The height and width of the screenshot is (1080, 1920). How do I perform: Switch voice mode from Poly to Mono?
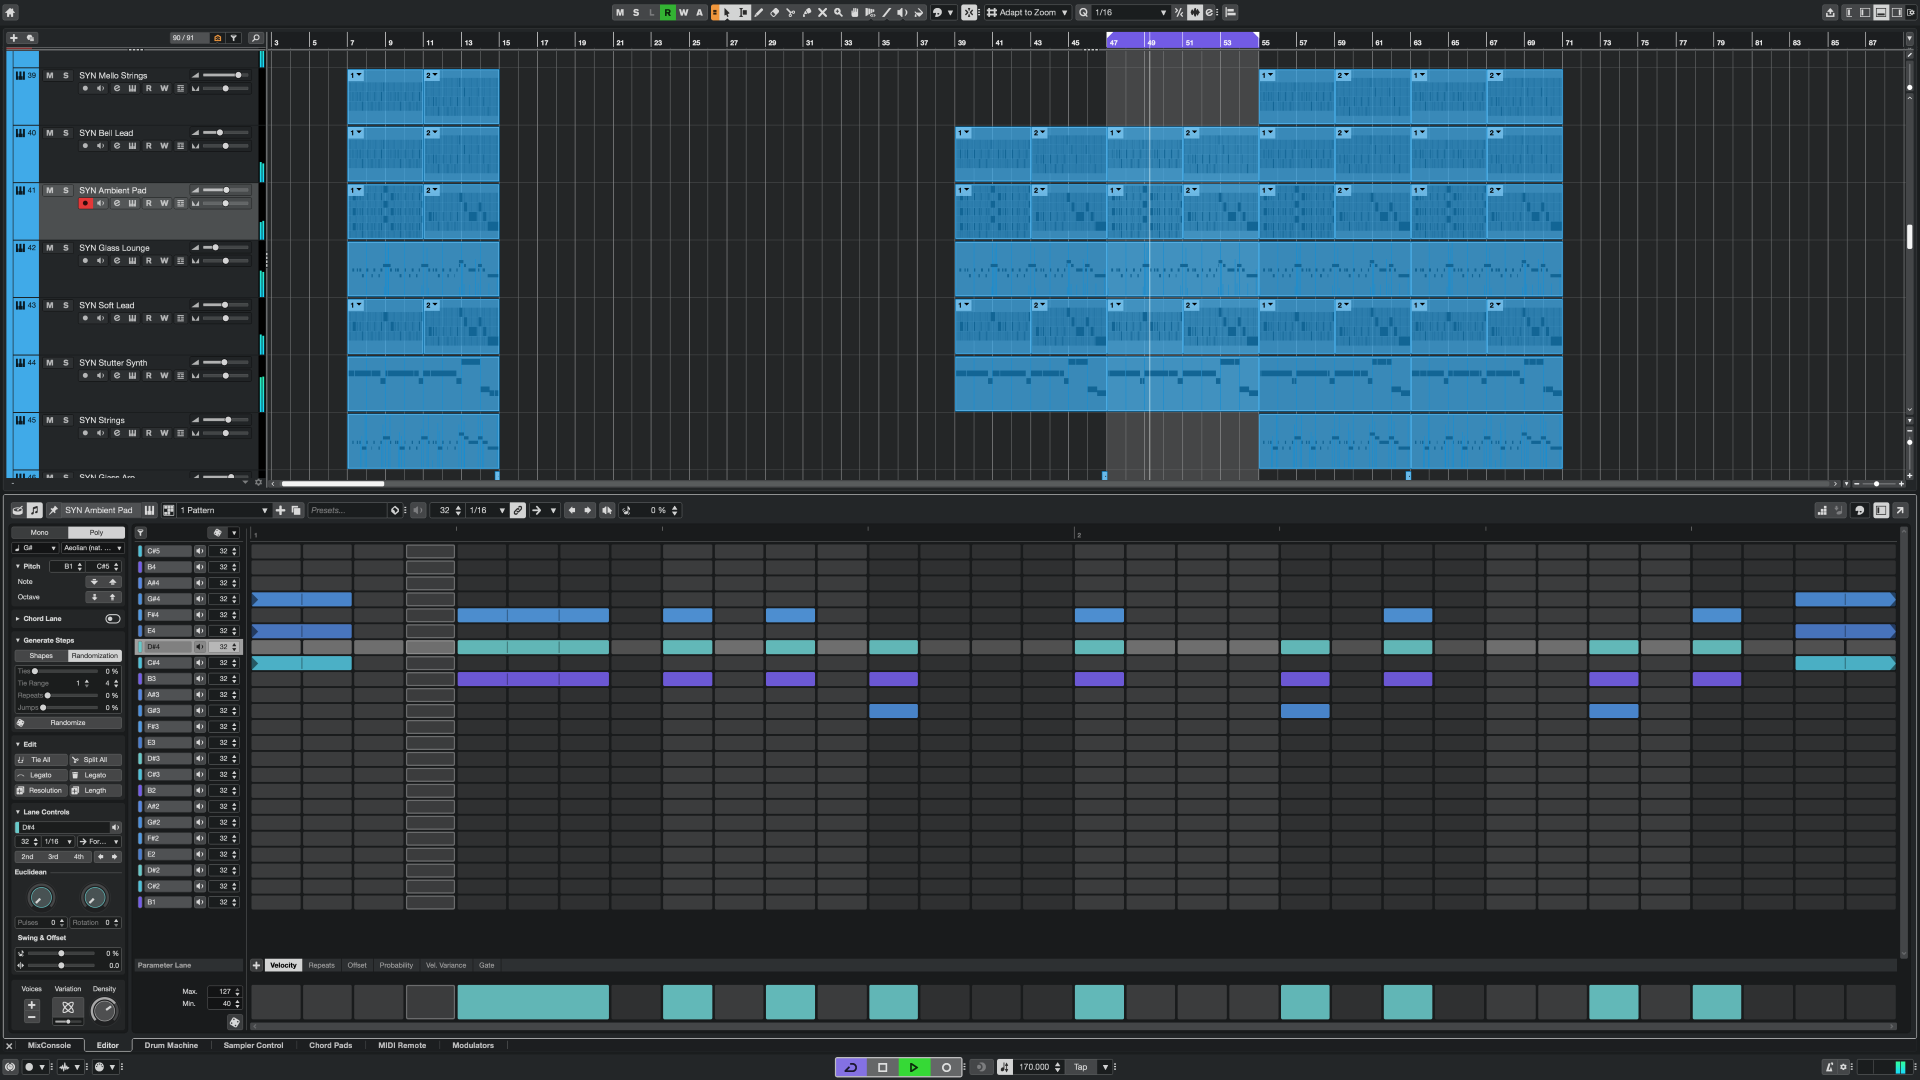tap(38, 532)
